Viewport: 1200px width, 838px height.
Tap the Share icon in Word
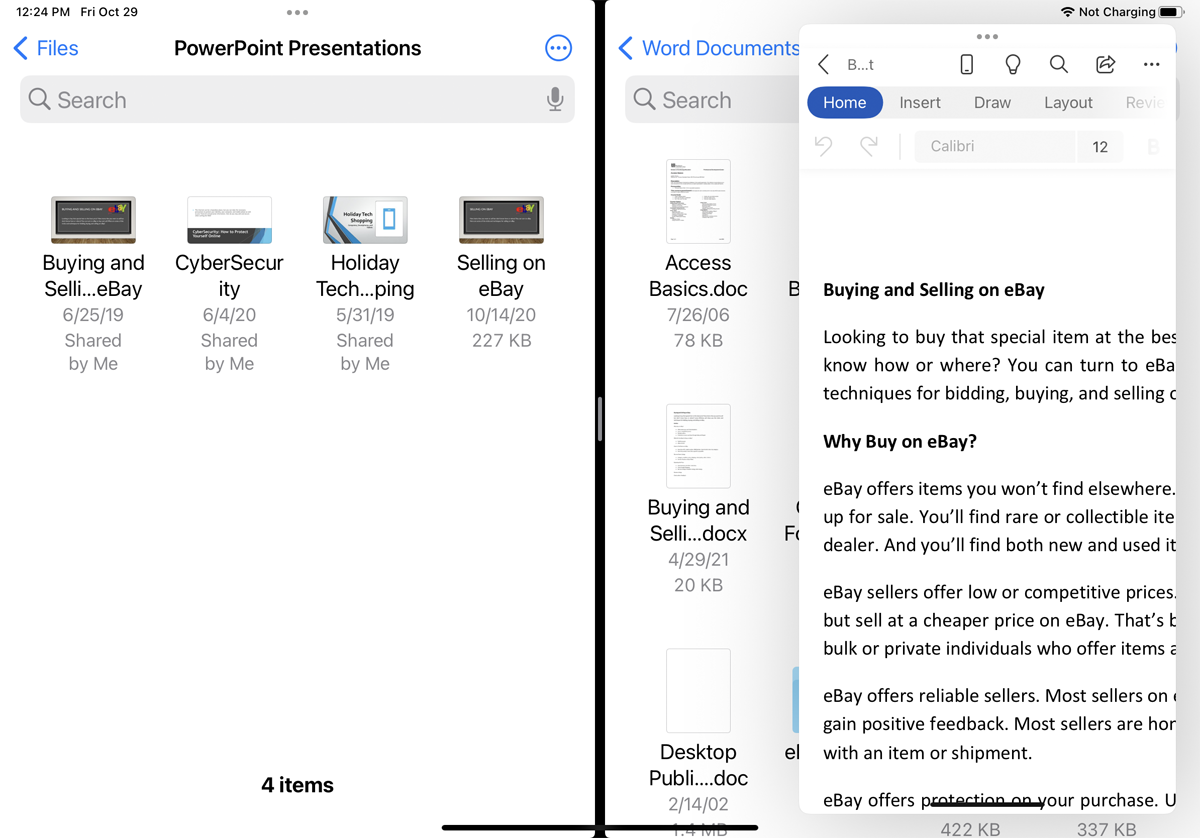point(1105,64)
